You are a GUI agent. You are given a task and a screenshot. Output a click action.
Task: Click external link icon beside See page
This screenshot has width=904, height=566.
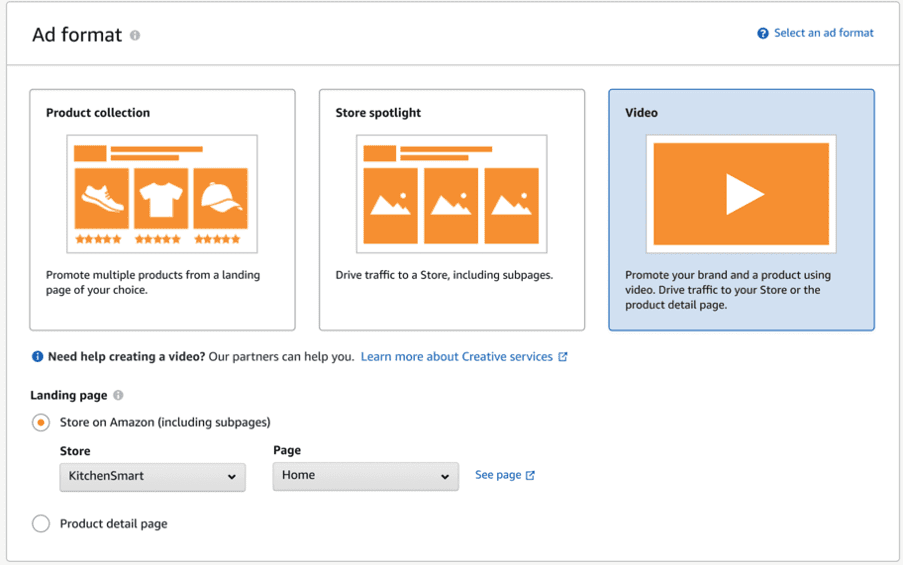tap(530, 476)
